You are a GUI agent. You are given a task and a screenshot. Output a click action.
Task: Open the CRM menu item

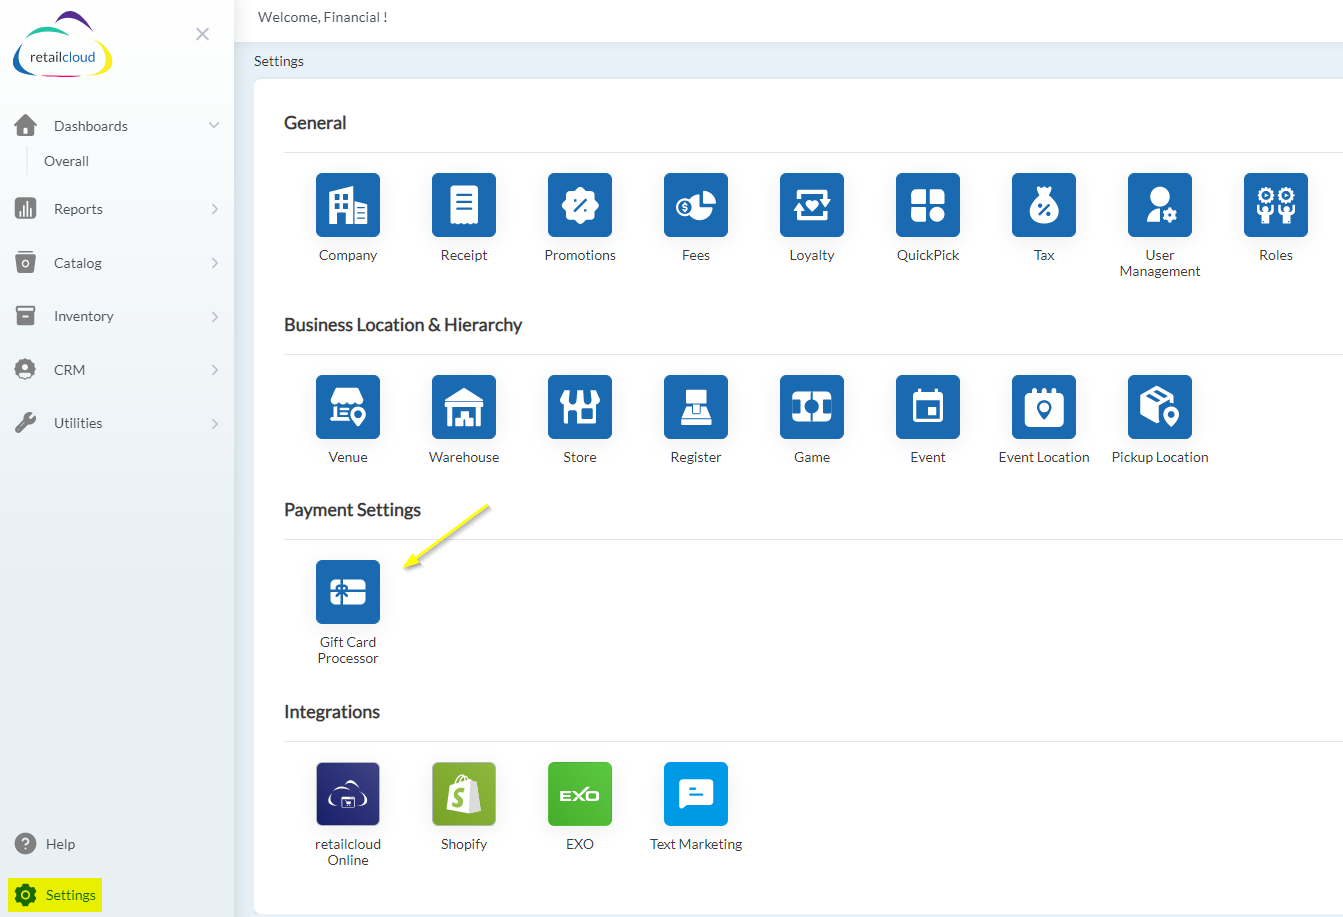click(69, 370)
